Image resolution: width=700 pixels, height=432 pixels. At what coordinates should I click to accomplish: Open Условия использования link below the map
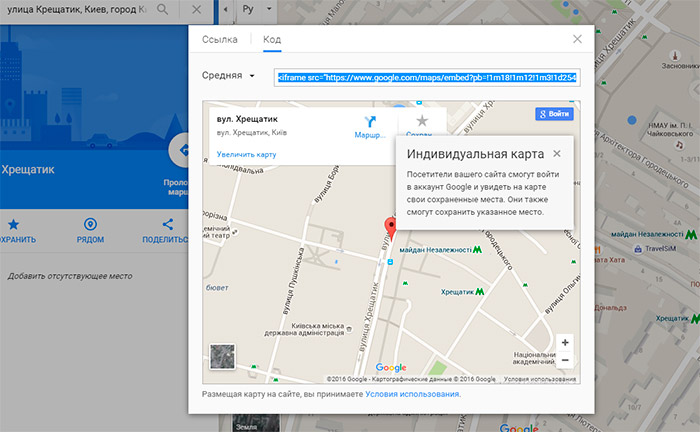pyautogui.click(x=412, y=394)
